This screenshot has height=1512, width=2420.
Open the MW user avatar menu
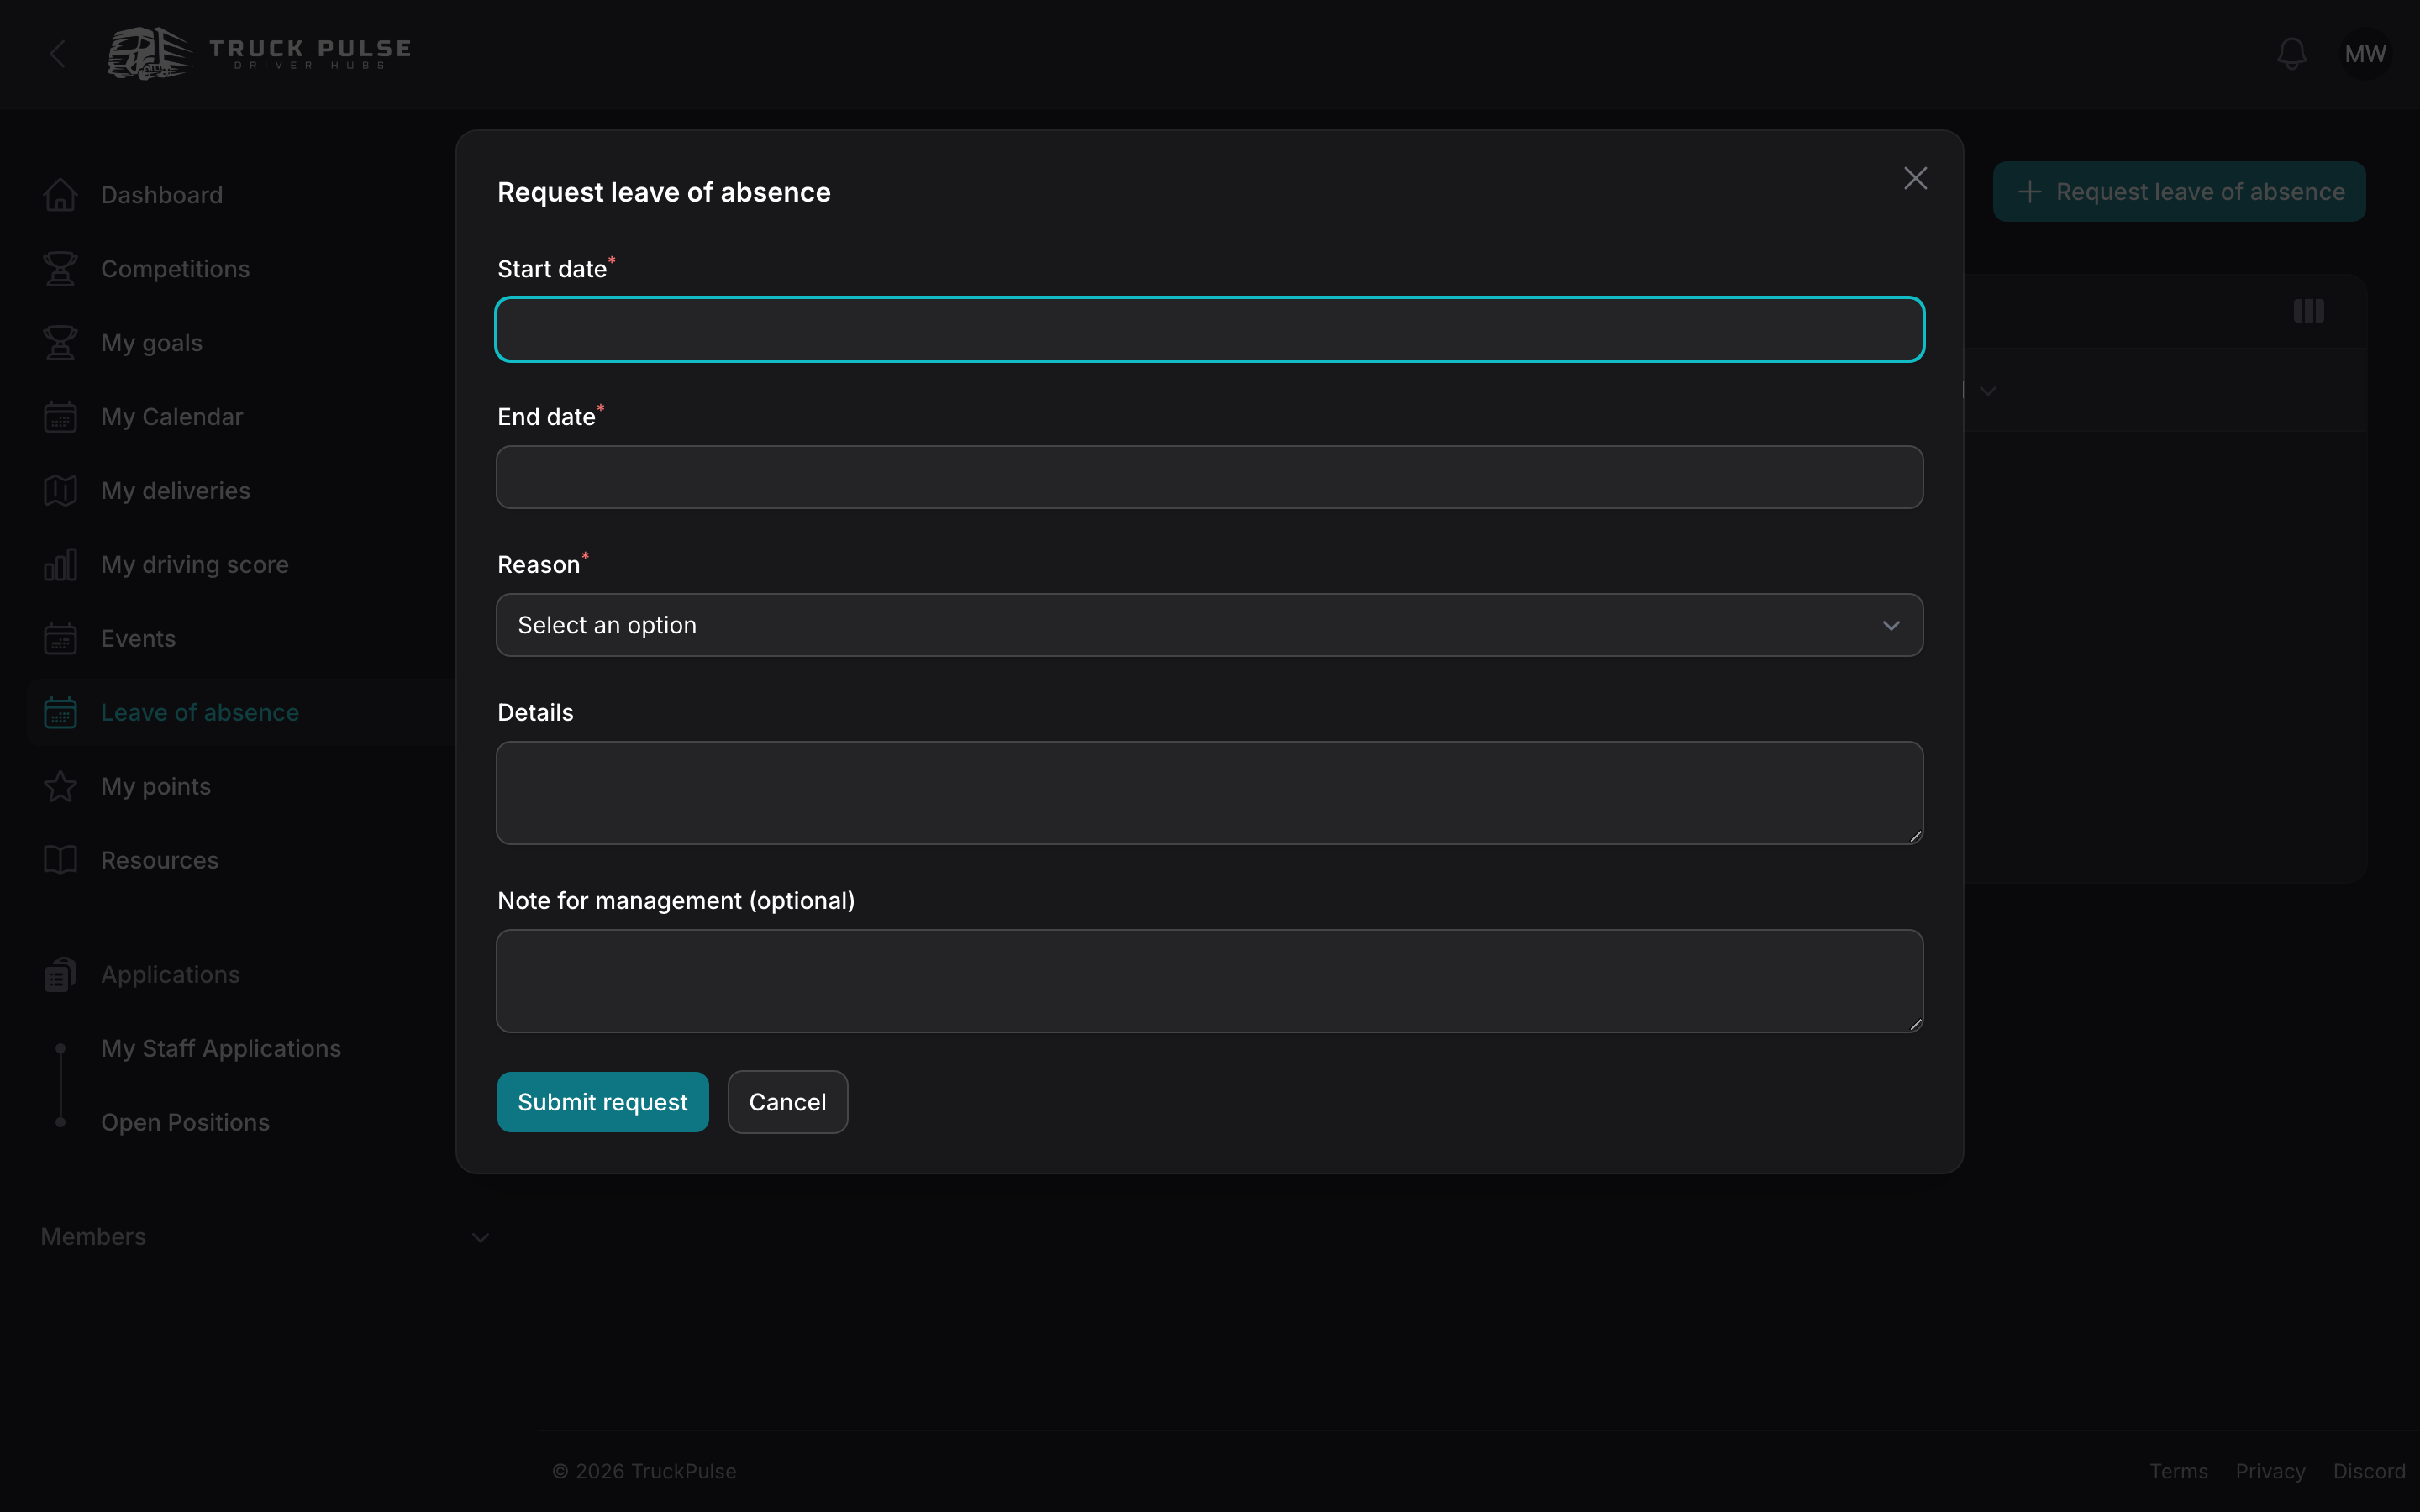pos(2365,54)
